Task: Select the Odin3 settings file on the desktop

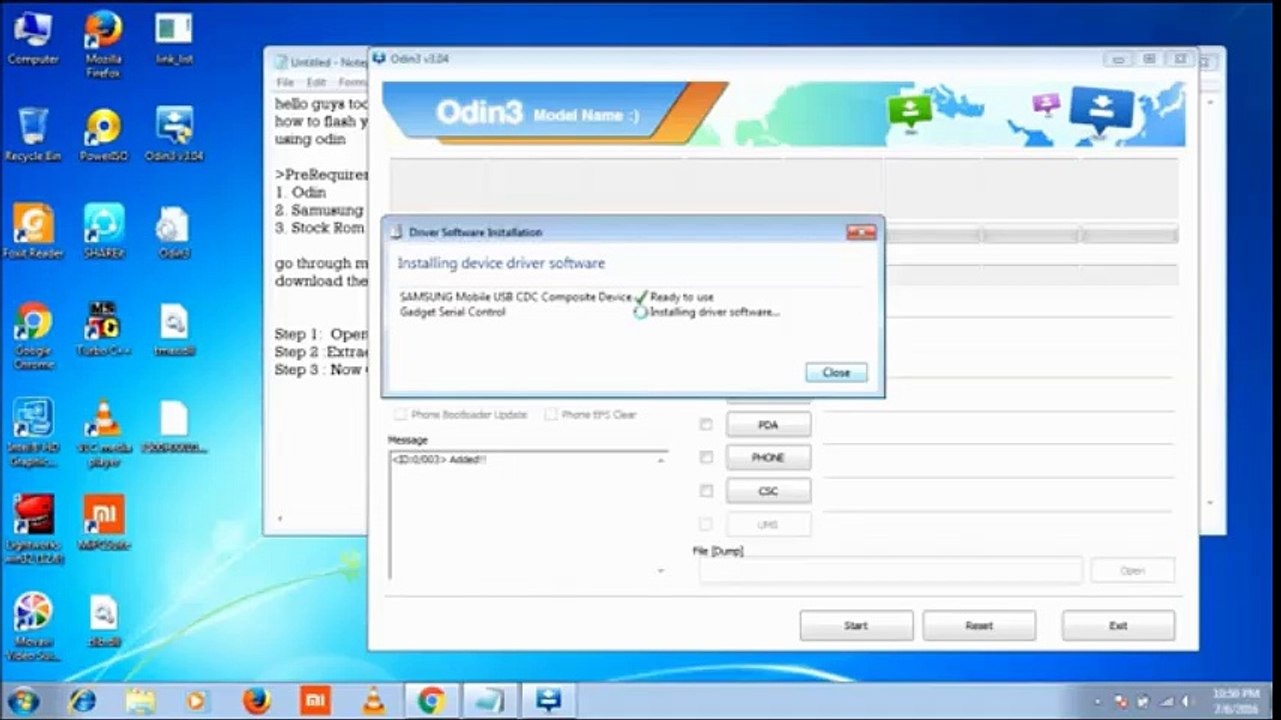Action: [x=174, y=231]
